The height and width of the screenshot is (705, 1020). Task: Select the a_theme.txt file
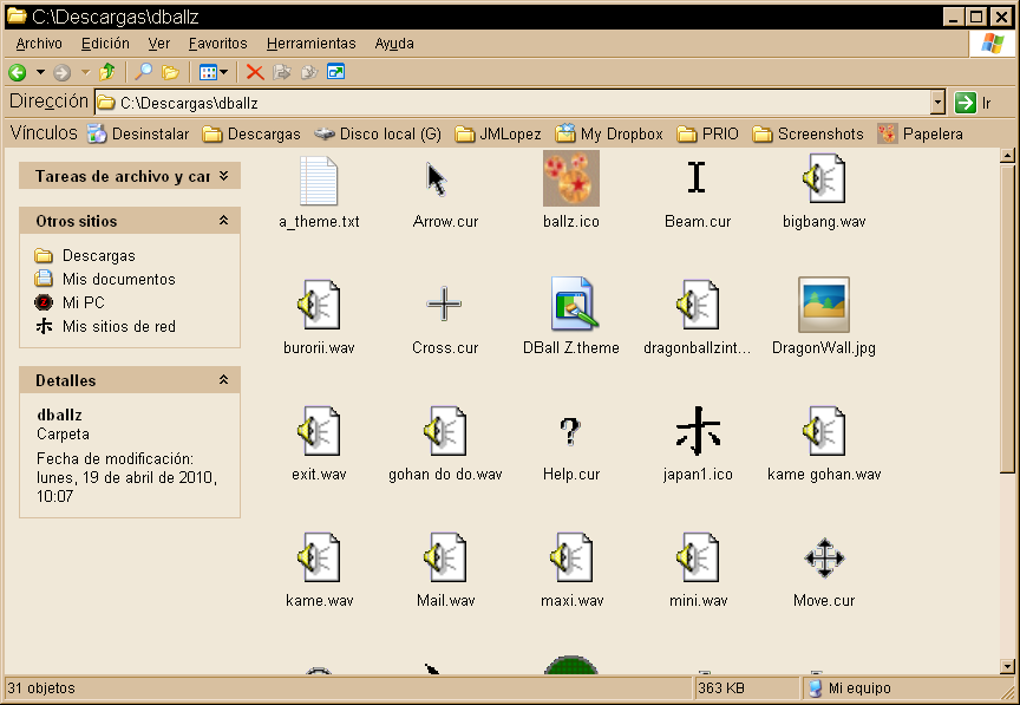coord(319,193)
